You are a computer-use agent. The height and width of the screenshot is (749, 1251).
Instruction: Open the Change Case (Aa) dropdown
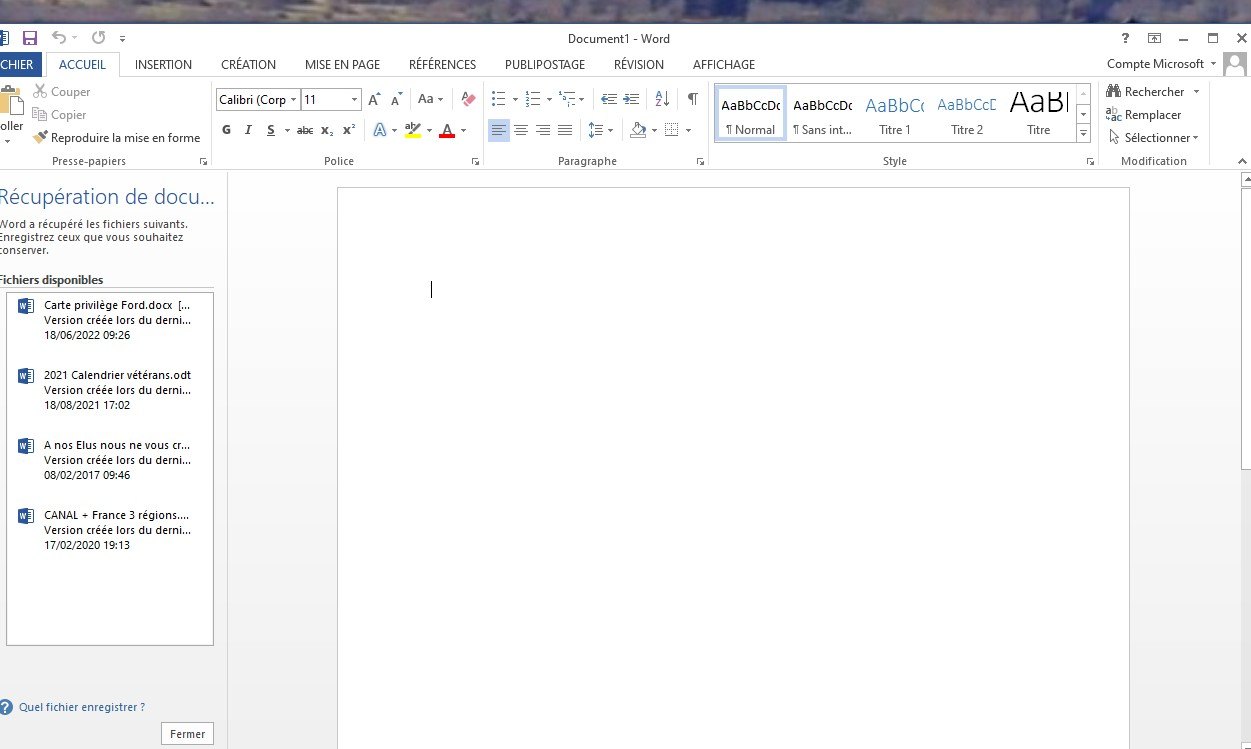click(x=430, y=99)
